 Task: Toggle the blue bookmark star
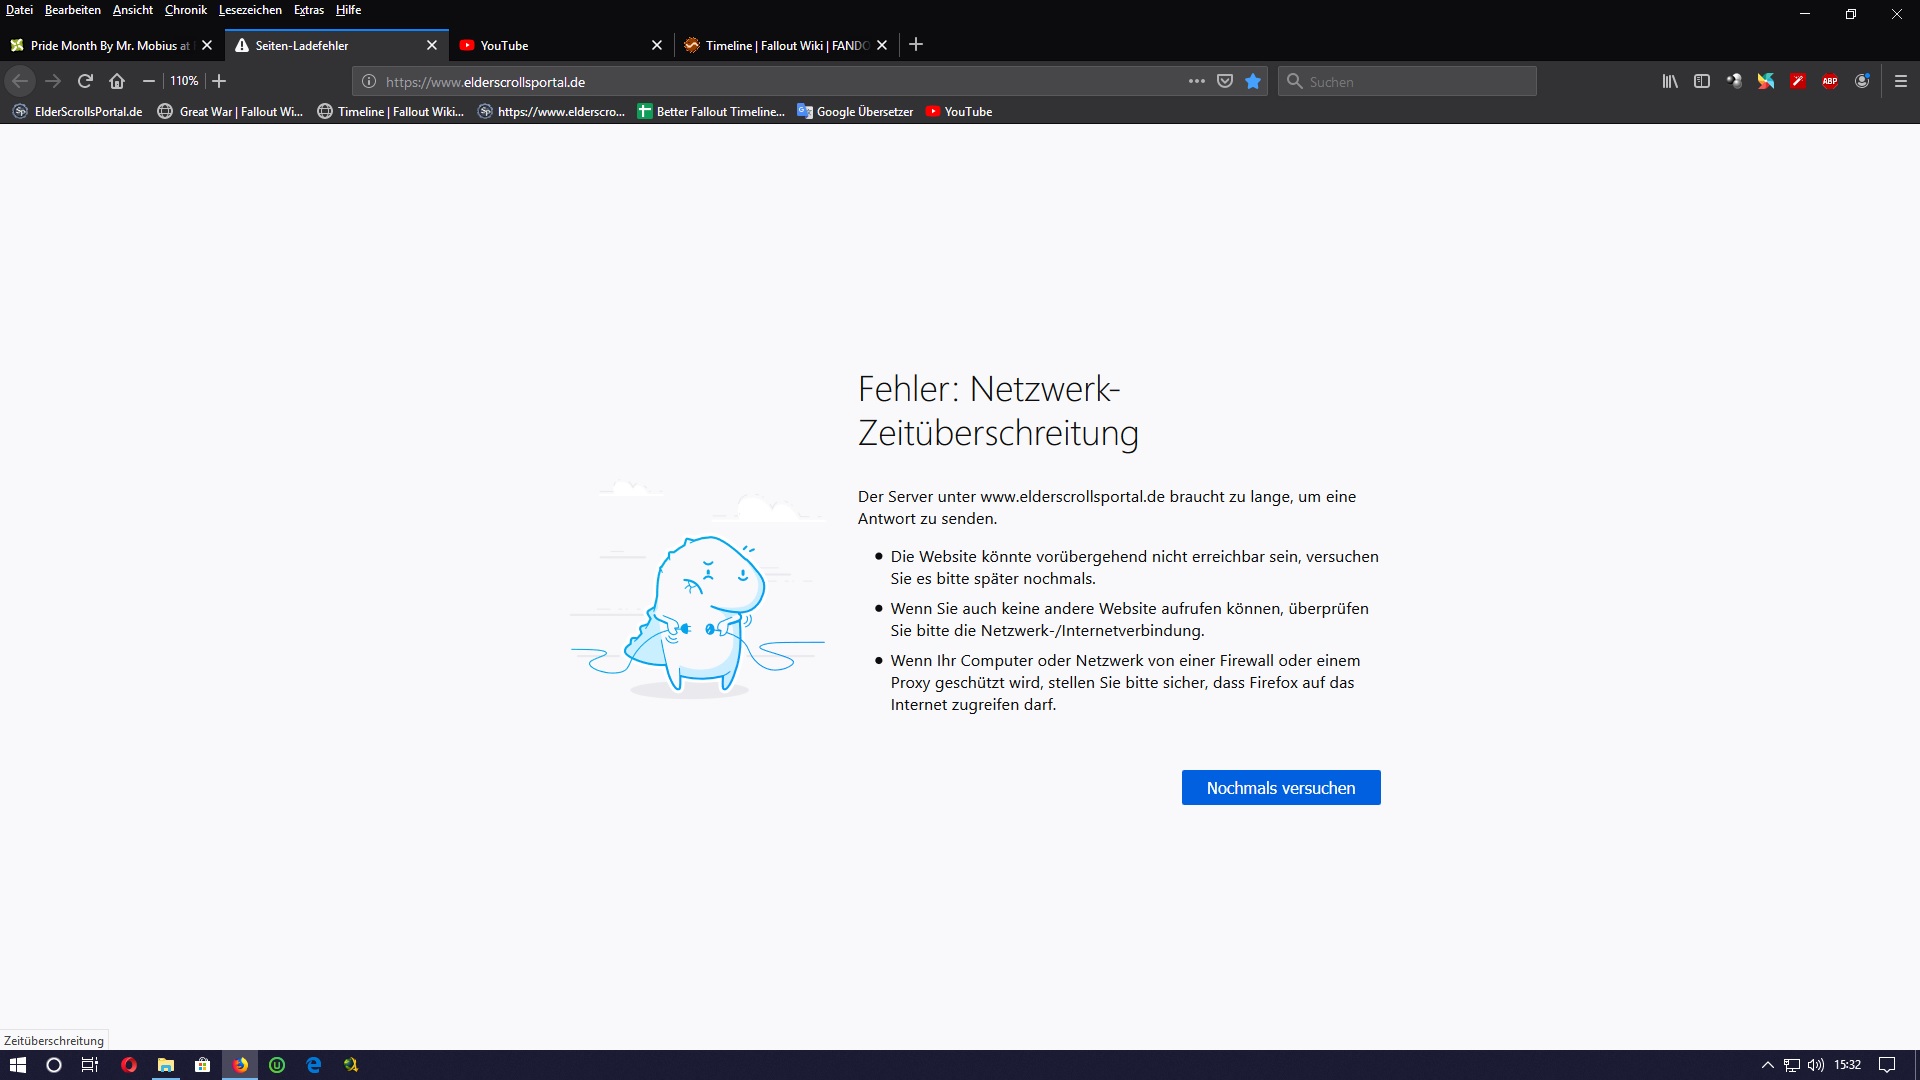(1253, 81)
